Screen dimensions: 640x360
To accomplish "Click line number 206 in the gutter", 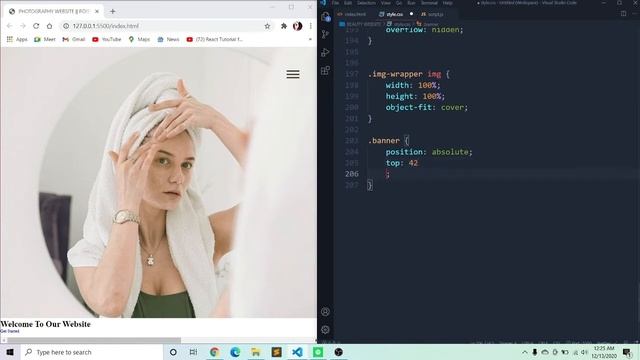I will click(352, 174).
